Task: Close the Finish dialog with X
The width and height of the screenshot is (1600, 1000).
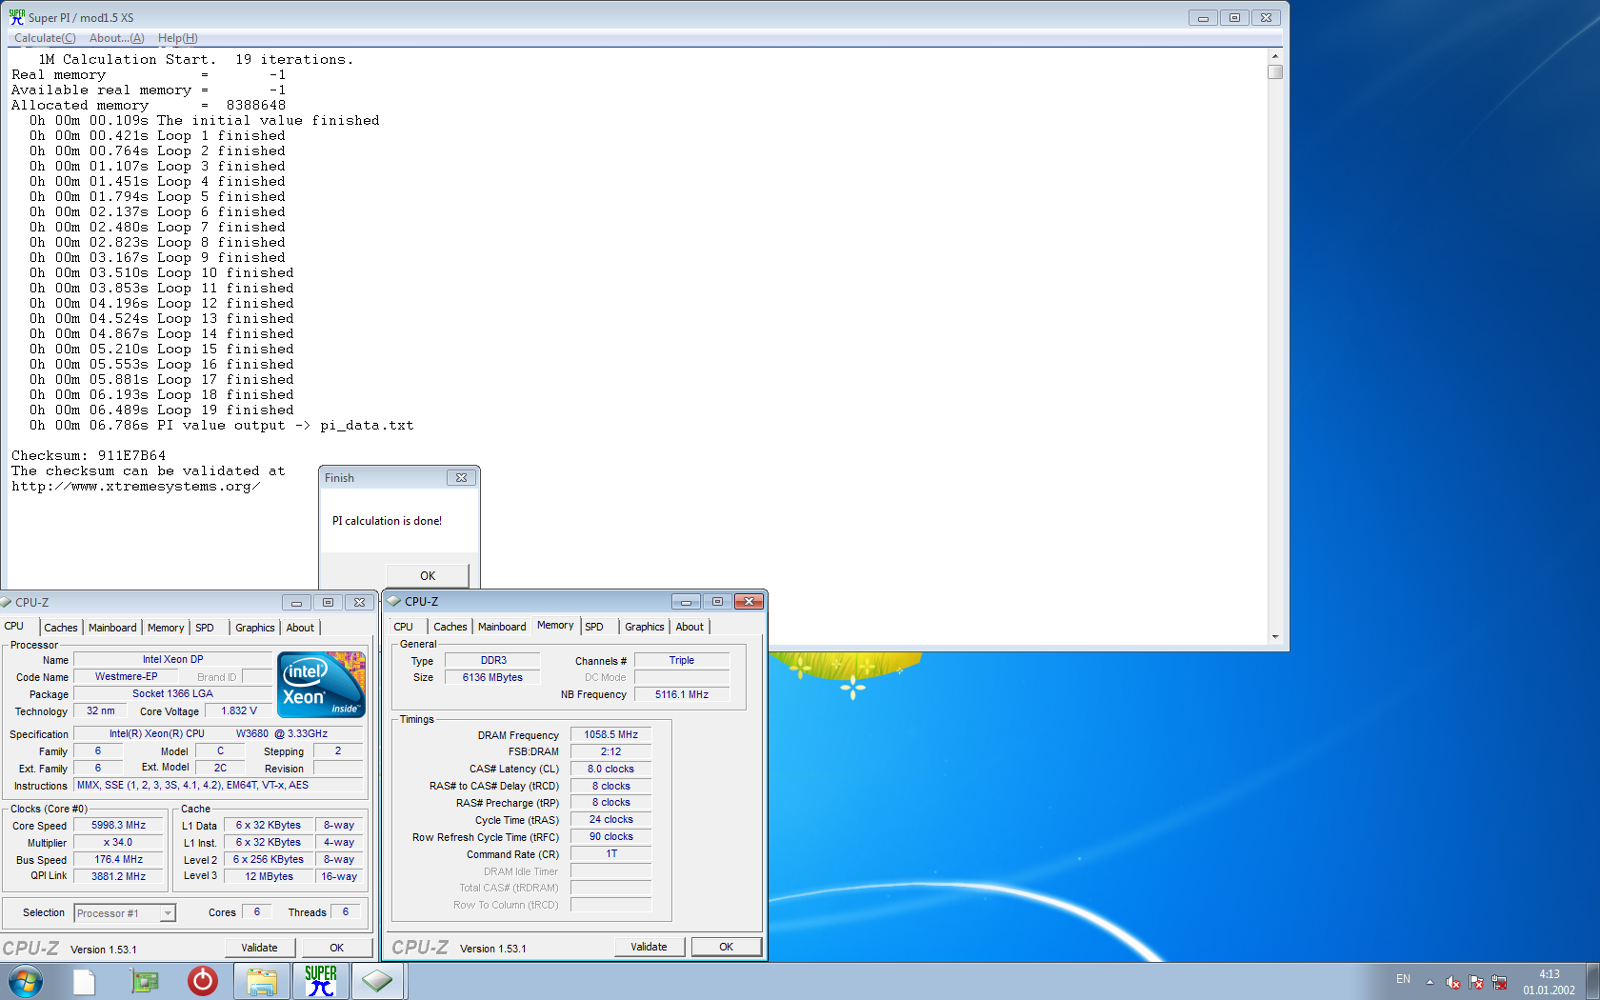Action: 461,478
